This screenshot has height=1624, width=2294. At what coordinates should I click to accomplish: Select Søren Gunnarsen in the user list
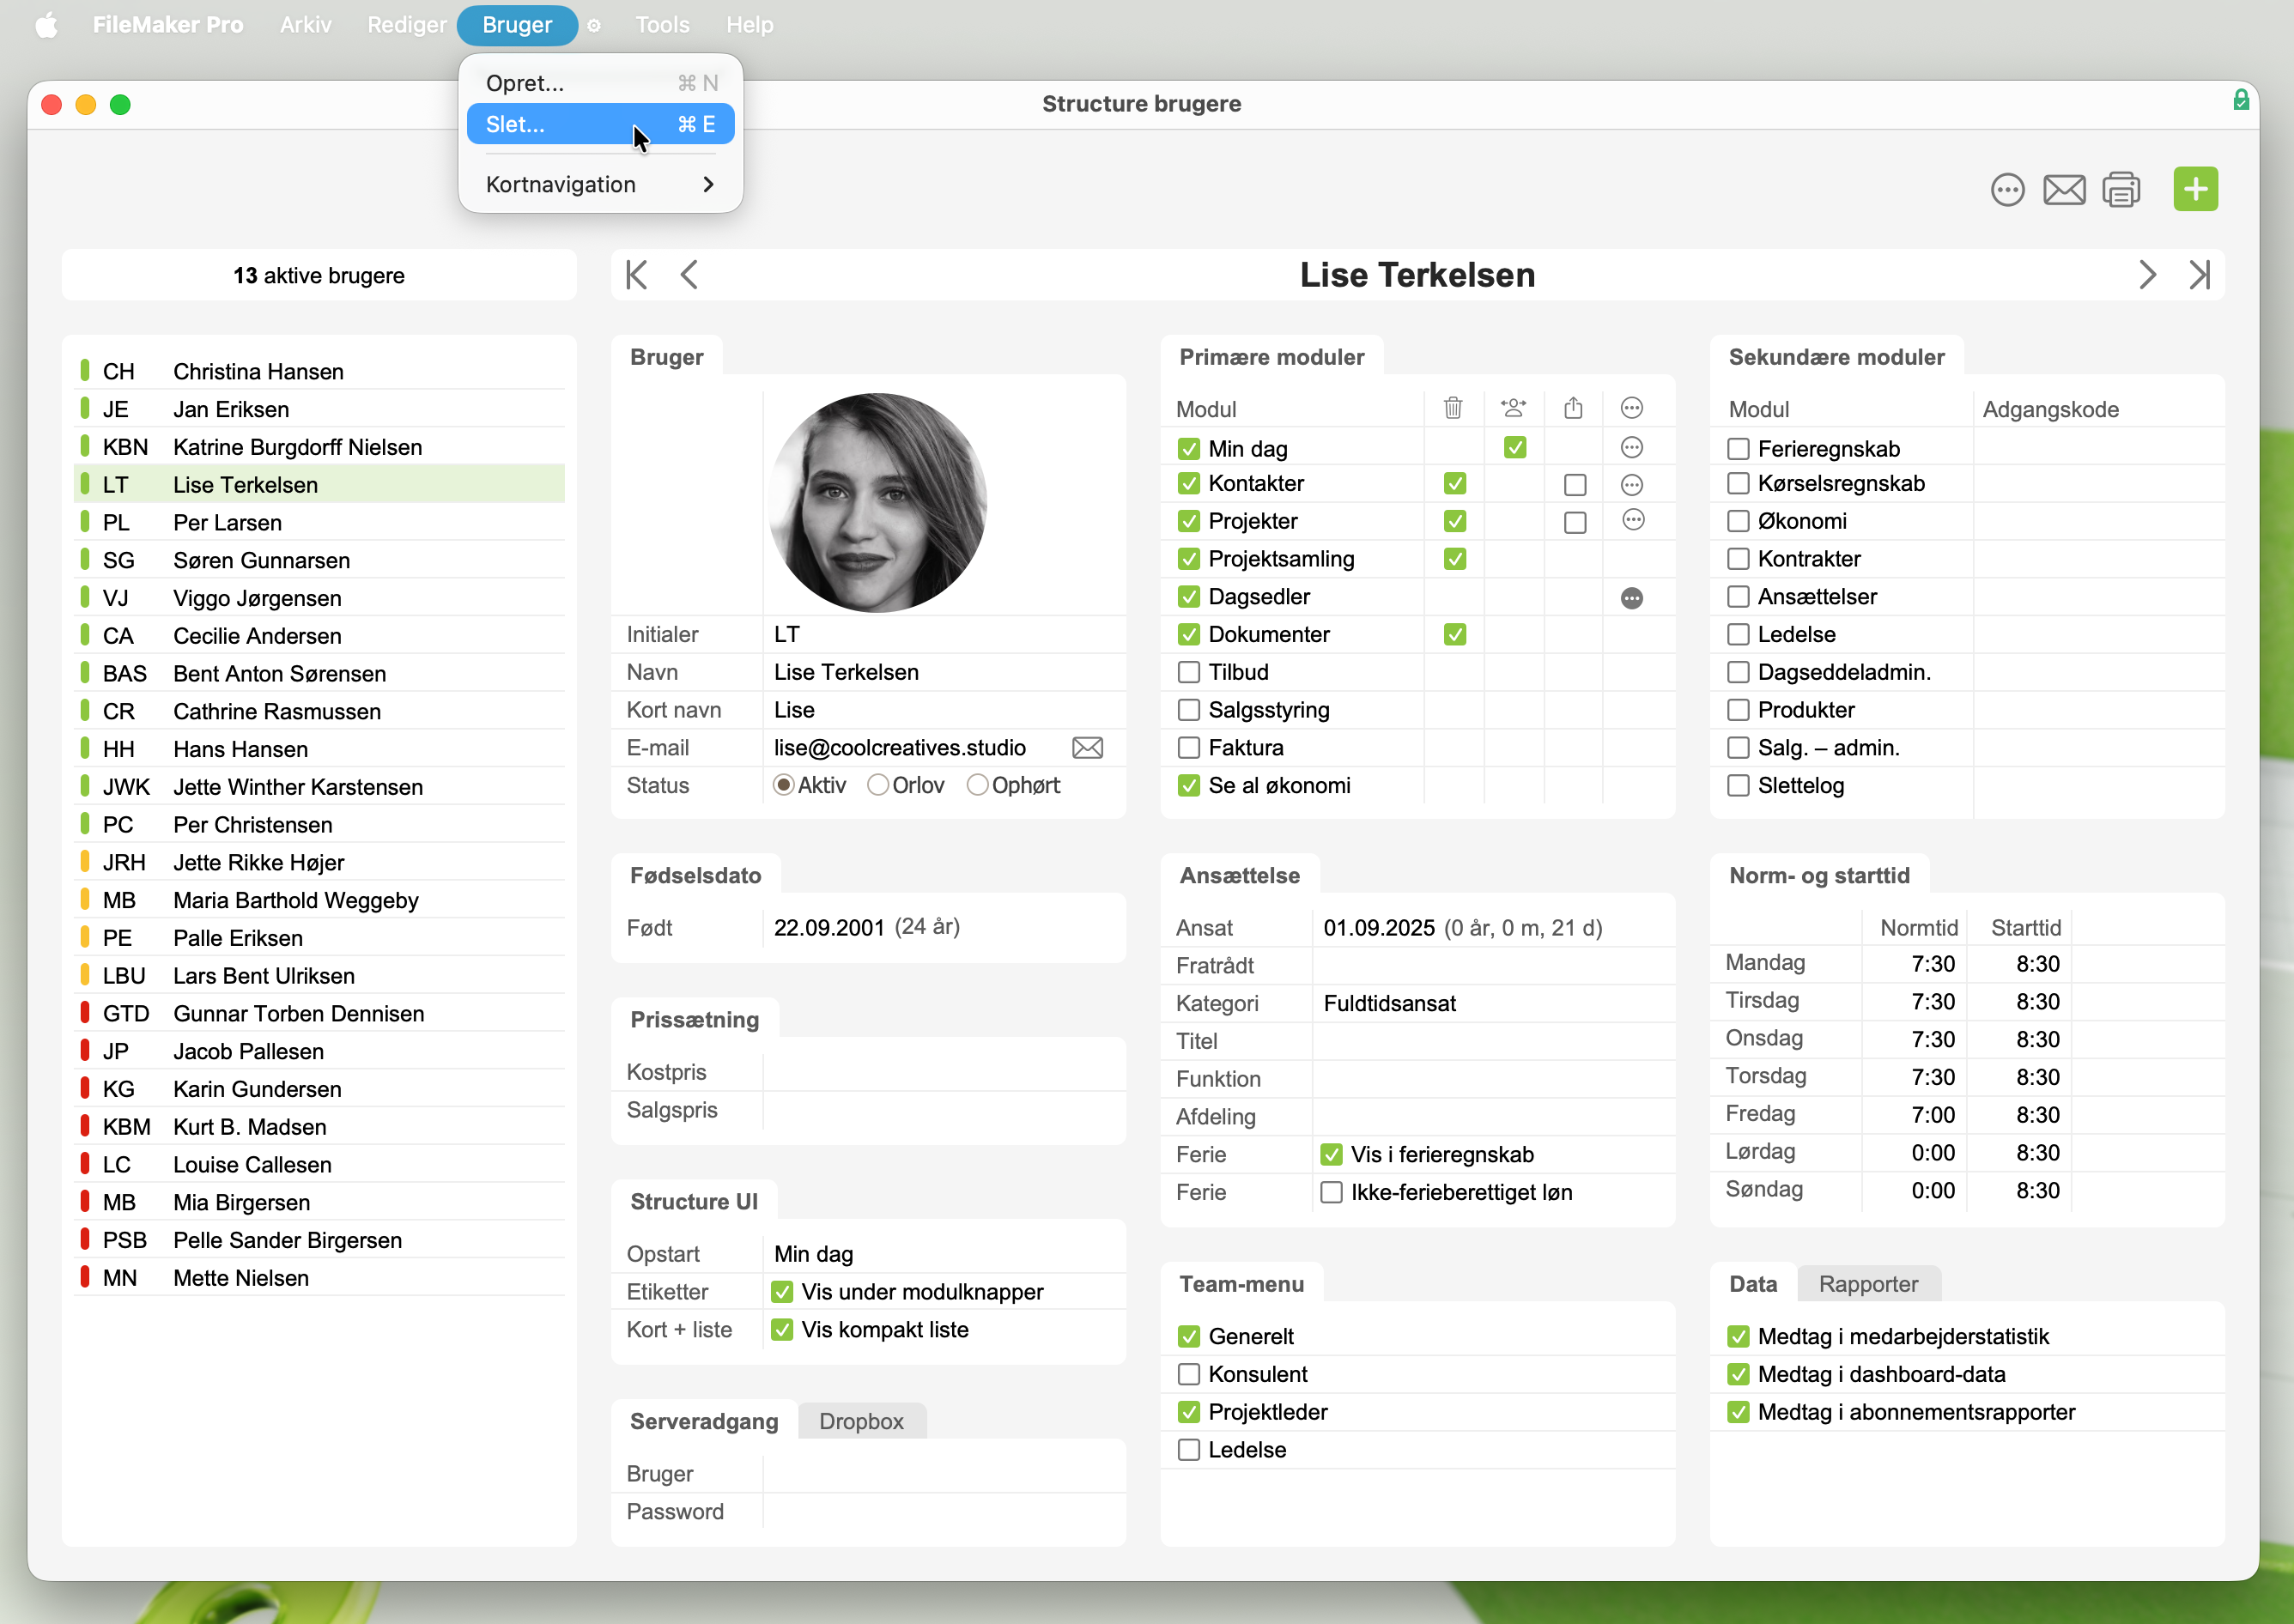261,560
